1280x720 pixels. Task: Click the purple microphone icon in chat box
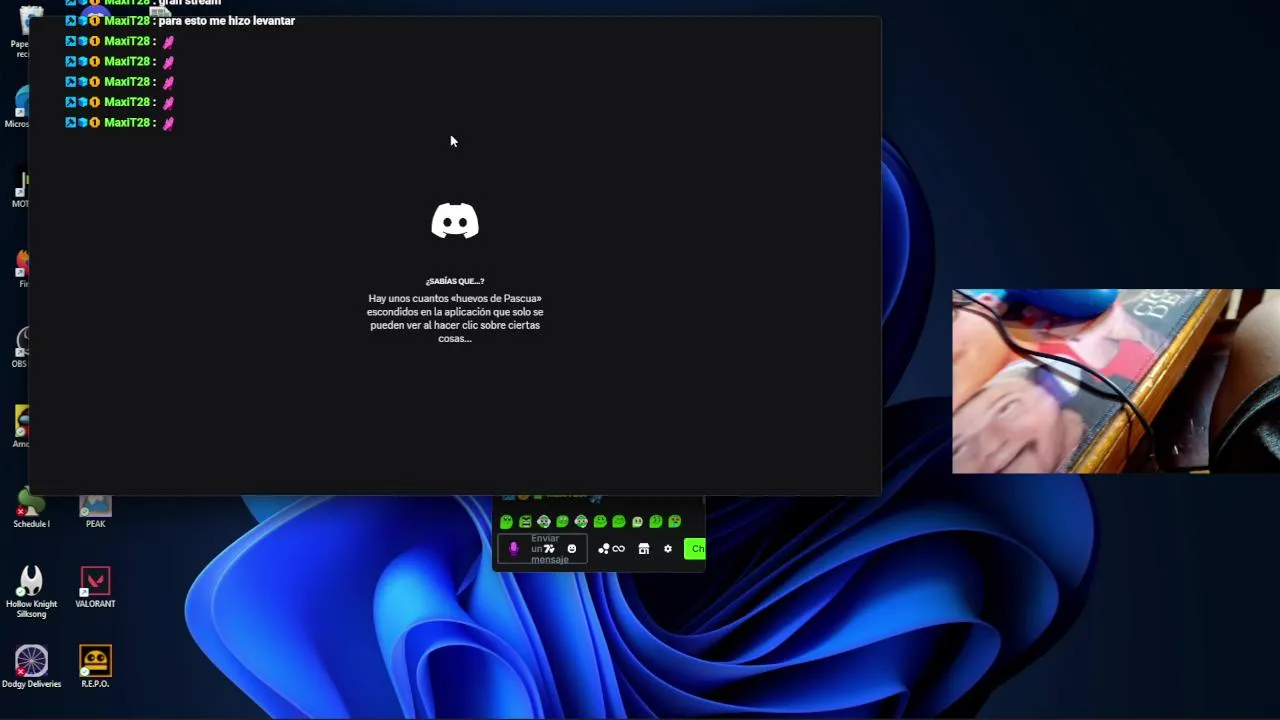pos(514,548)
